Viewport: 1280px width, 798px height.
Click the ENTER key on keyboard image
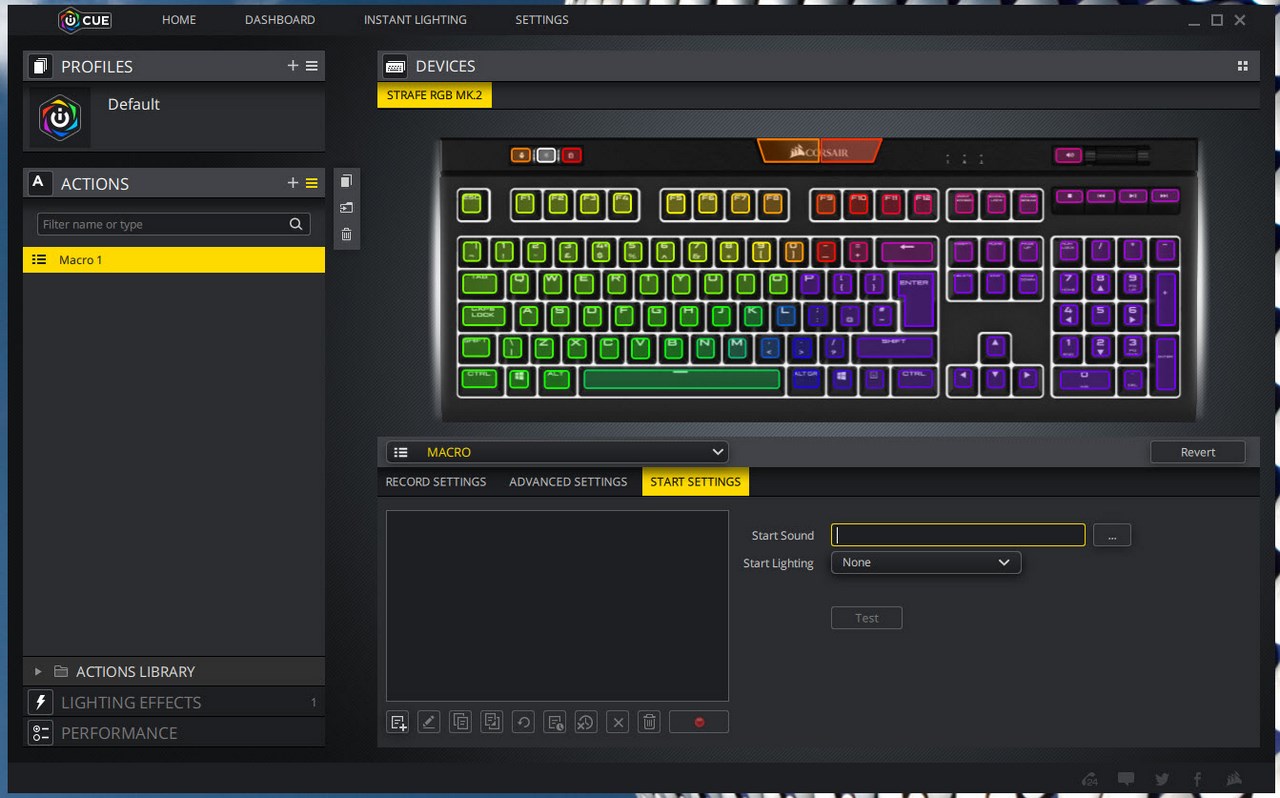tap(915, 300)
